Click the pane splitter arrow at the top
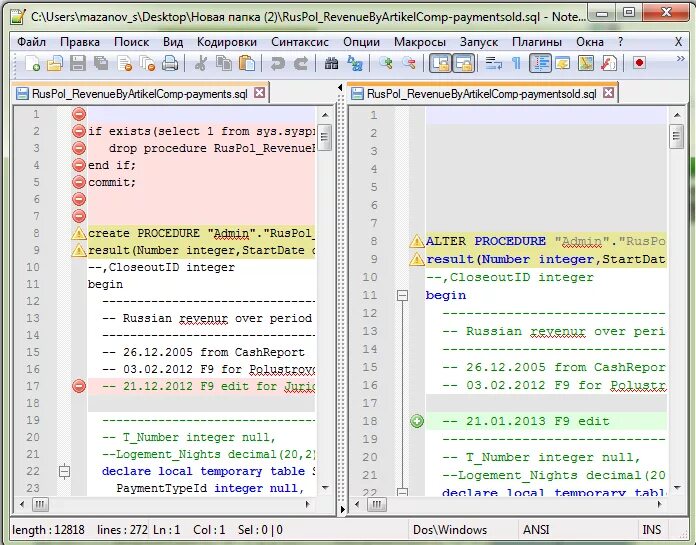 [340, 87]
